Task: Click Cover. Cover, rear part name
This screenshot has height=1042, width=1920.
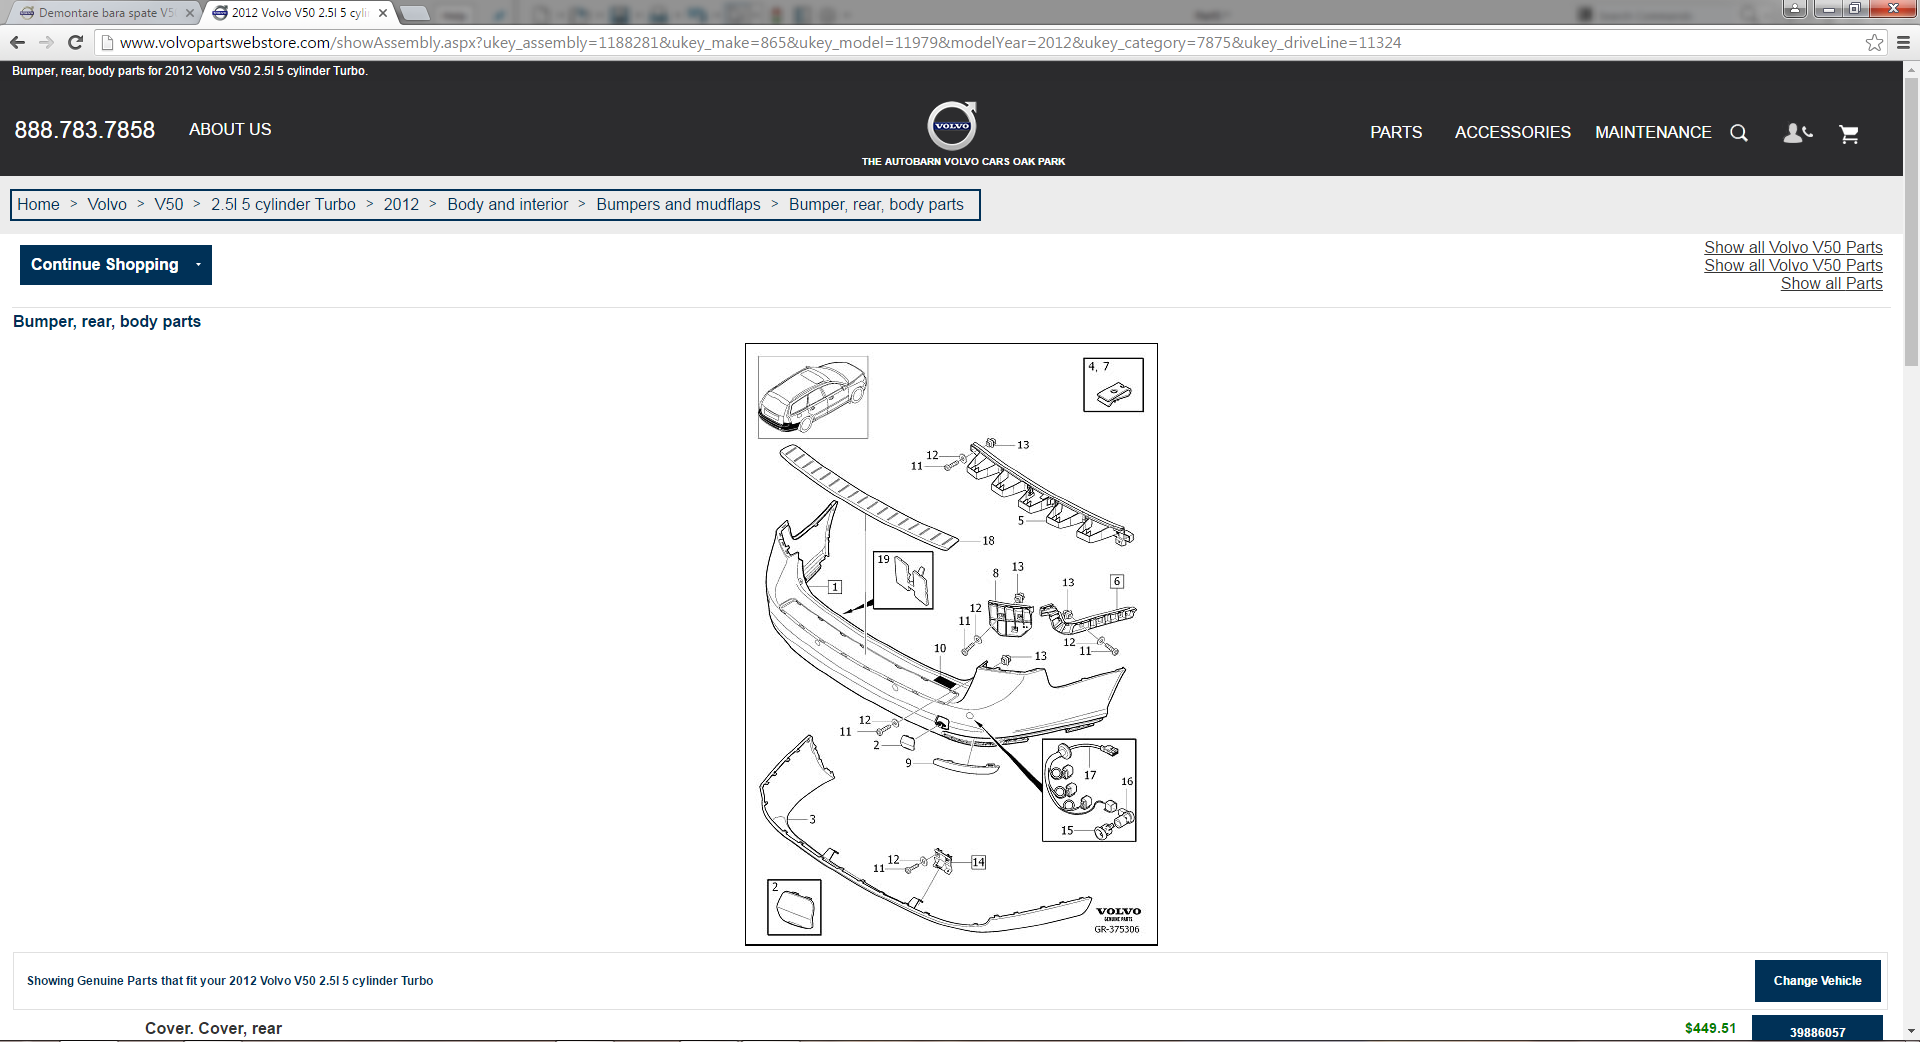Action: tap(213, 1028)
